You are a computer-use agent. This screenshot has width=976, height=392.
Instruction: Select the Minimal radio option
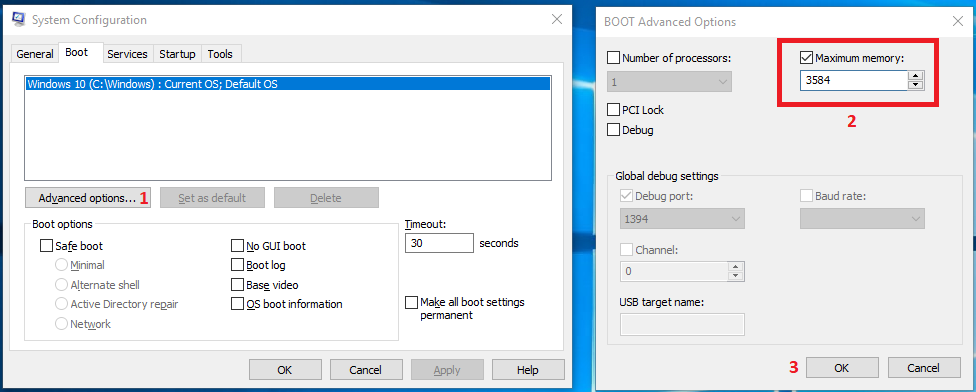[61, 265]
